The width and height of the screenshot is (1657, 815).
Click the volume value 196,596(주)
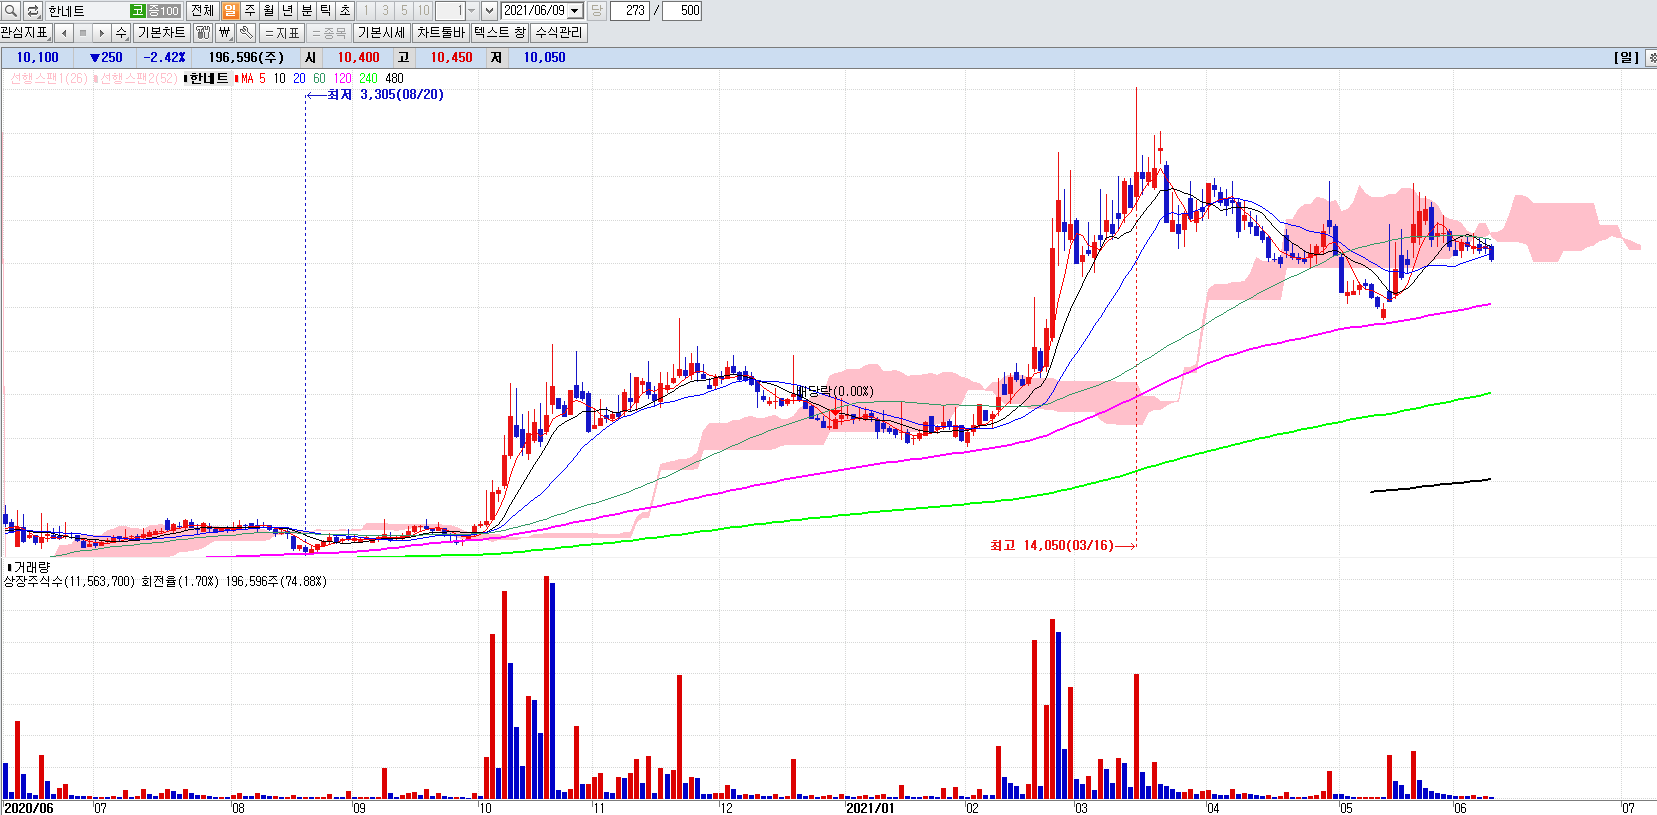[x=246, y=58]
